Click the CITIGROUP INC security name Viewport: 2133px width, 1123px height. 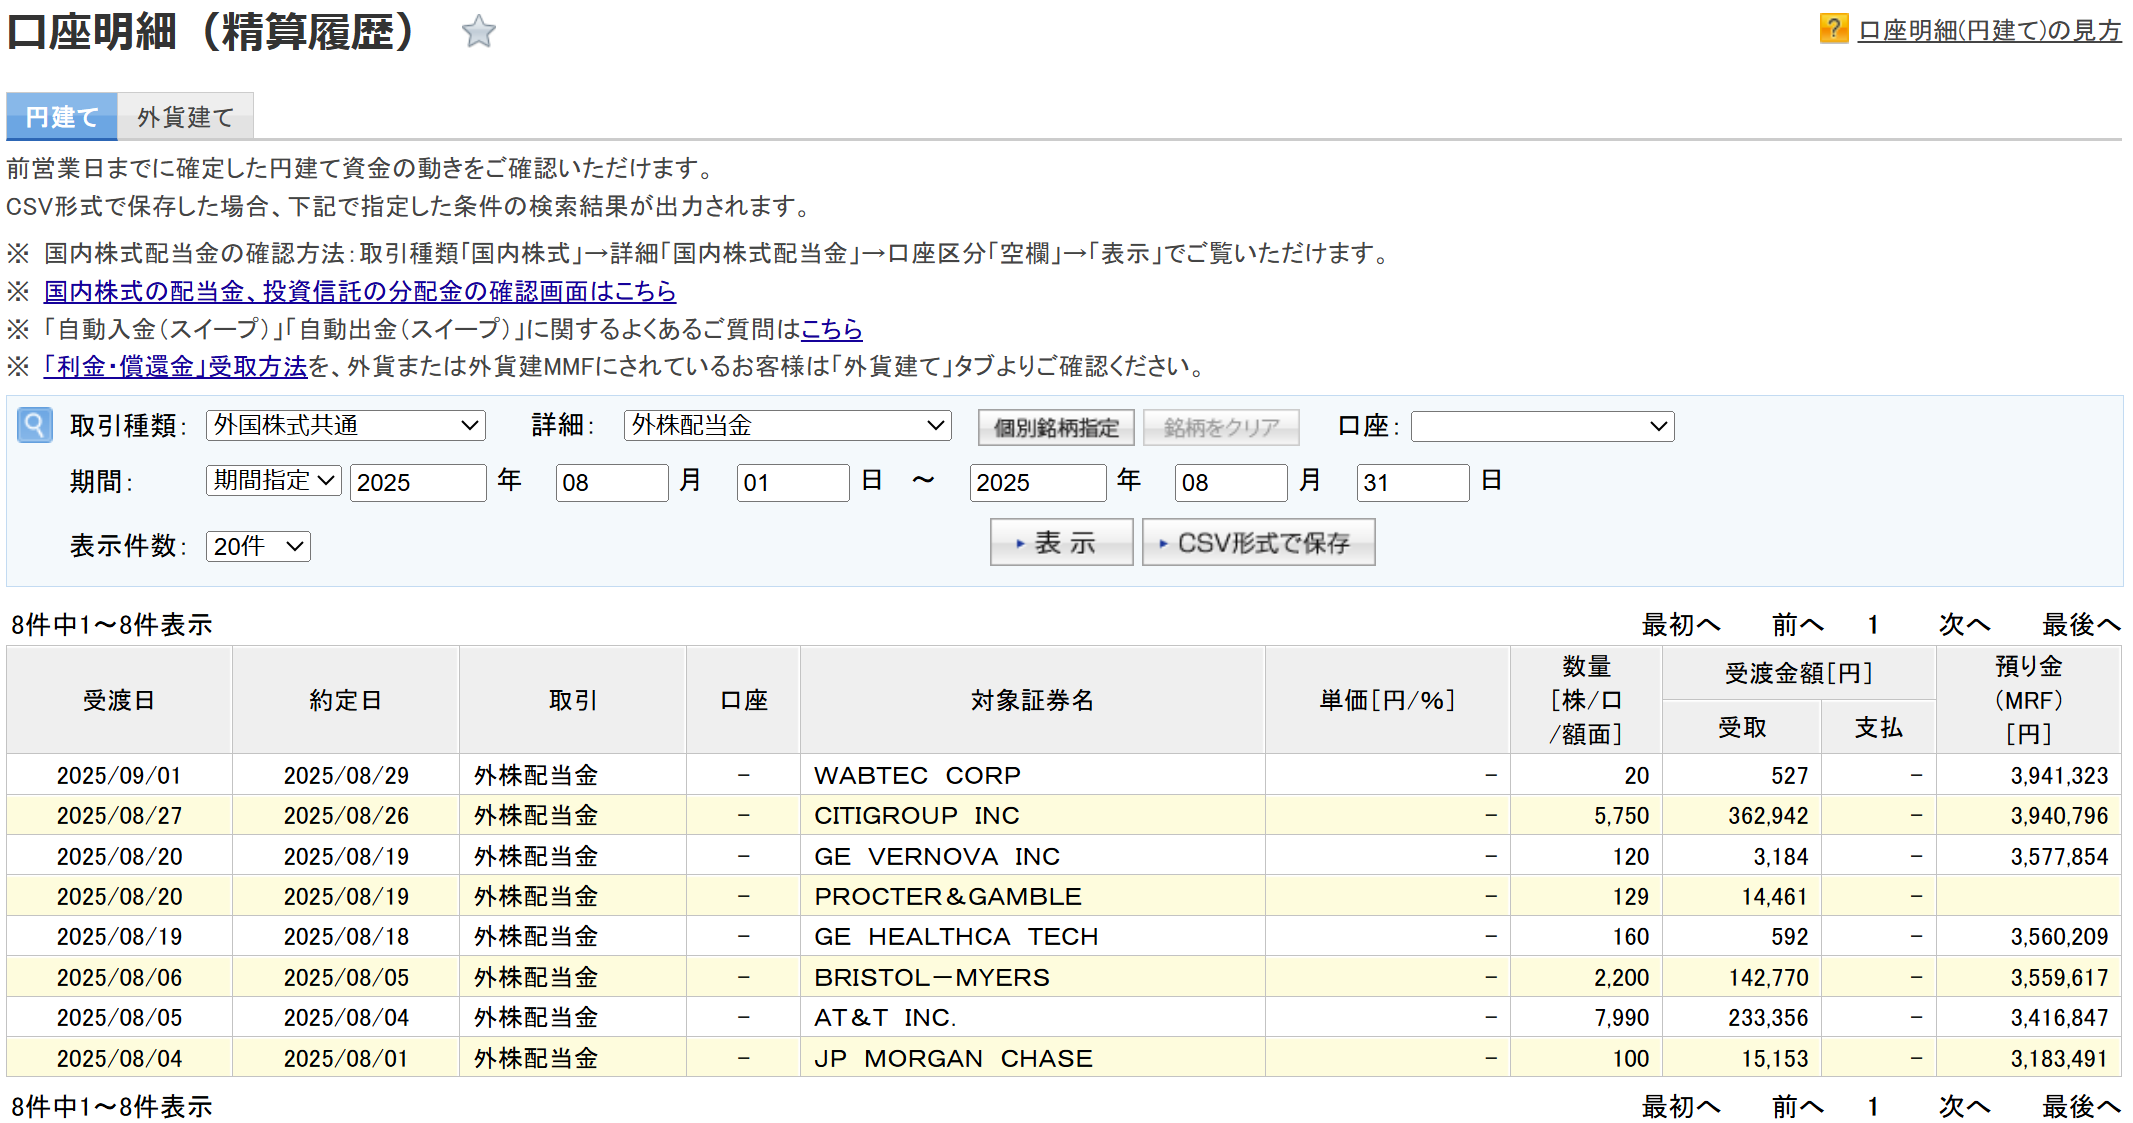917,815
